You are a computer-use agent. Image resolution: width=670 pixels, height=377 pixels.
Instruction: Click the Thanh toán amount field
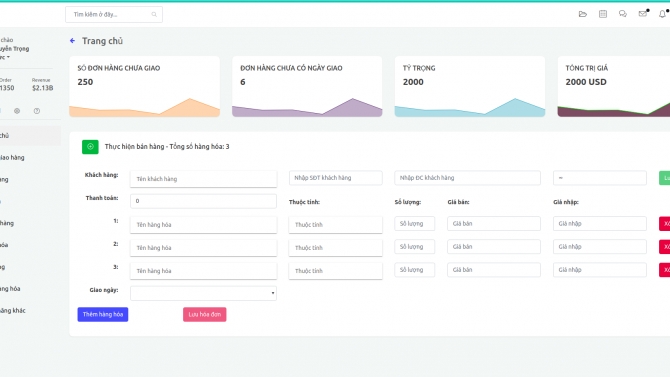tap(203, 201)
